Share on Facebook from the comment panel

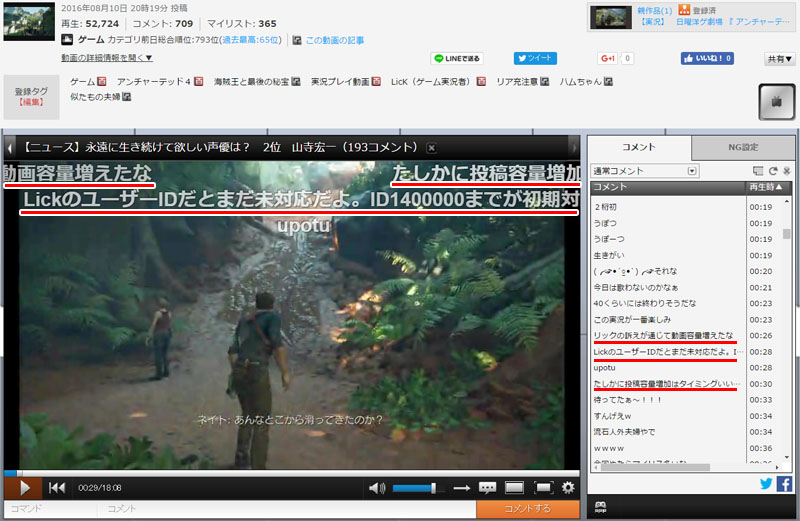coord(784,483)
